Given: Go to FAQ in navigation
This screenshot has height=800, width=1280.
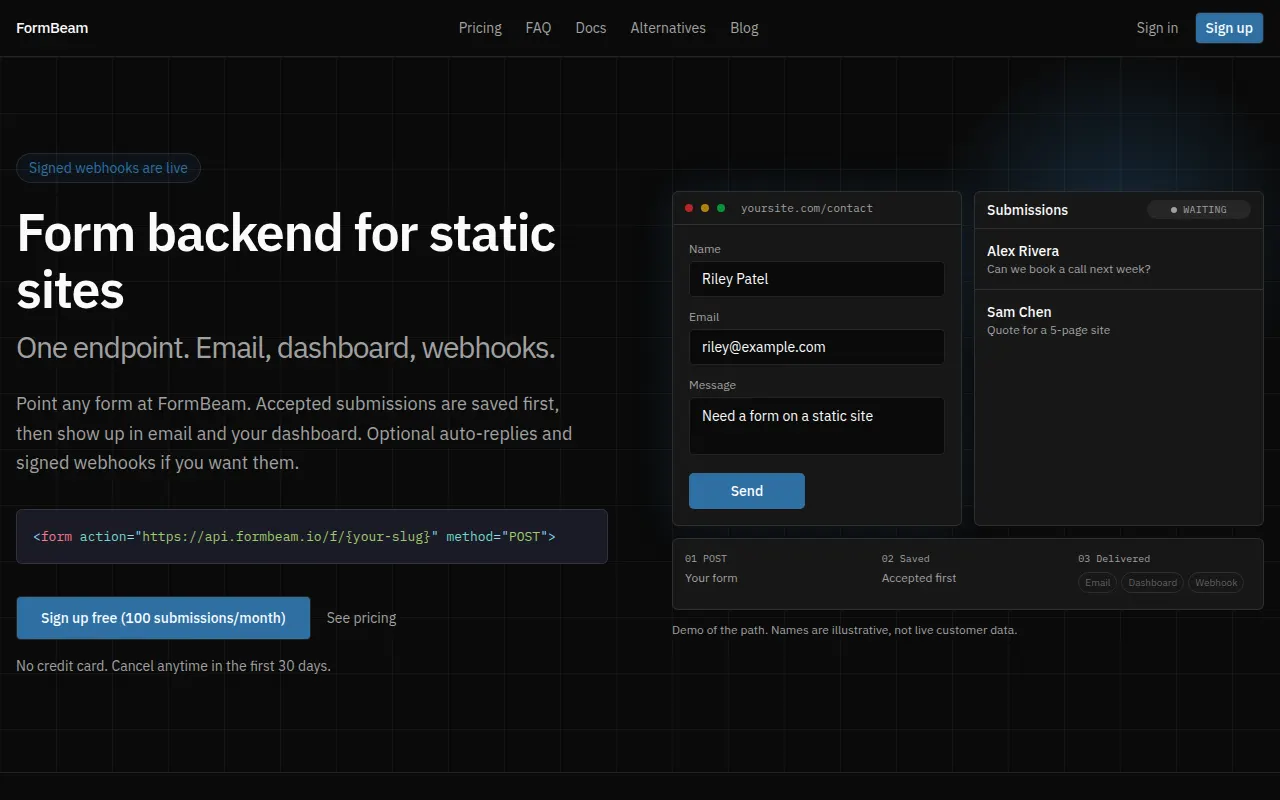Looking at the screenshot, I should pos(538,28).
